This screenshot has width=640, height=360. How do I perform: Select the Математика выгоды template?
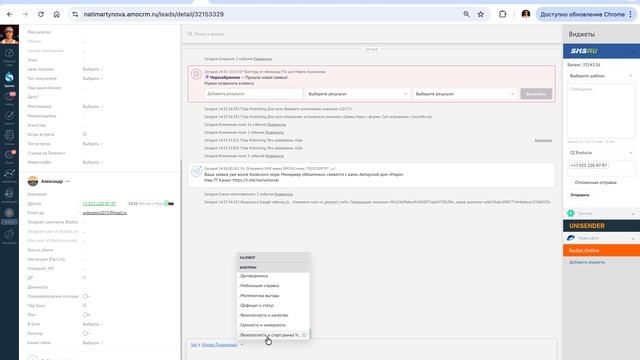point(273,296)
